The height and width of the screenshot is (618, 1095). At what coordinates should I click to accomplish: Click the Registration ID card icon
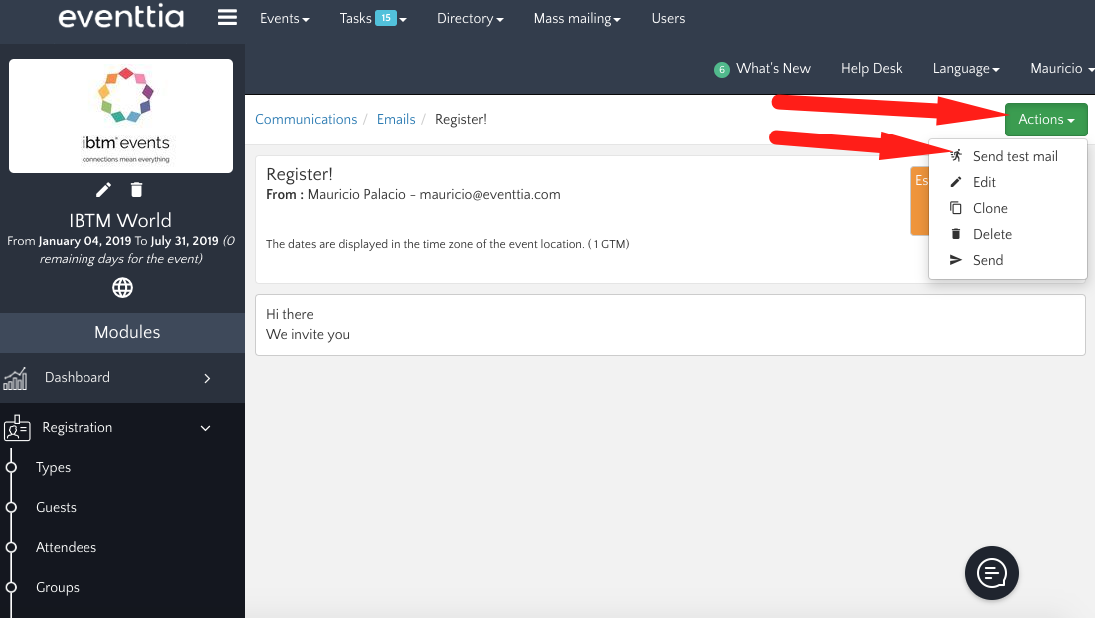click(17, 428)
